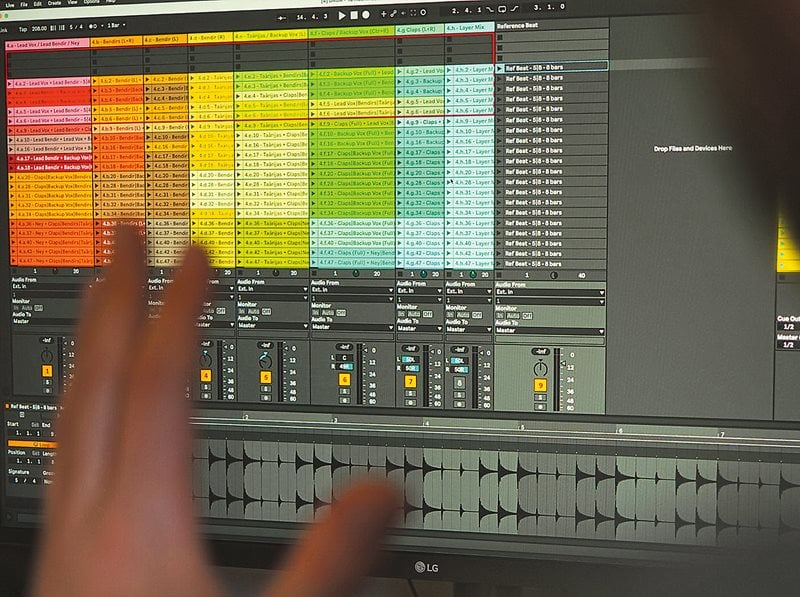Open Audio From 'Ext. In' dropdown on track 7

click(x=419, y=291)
